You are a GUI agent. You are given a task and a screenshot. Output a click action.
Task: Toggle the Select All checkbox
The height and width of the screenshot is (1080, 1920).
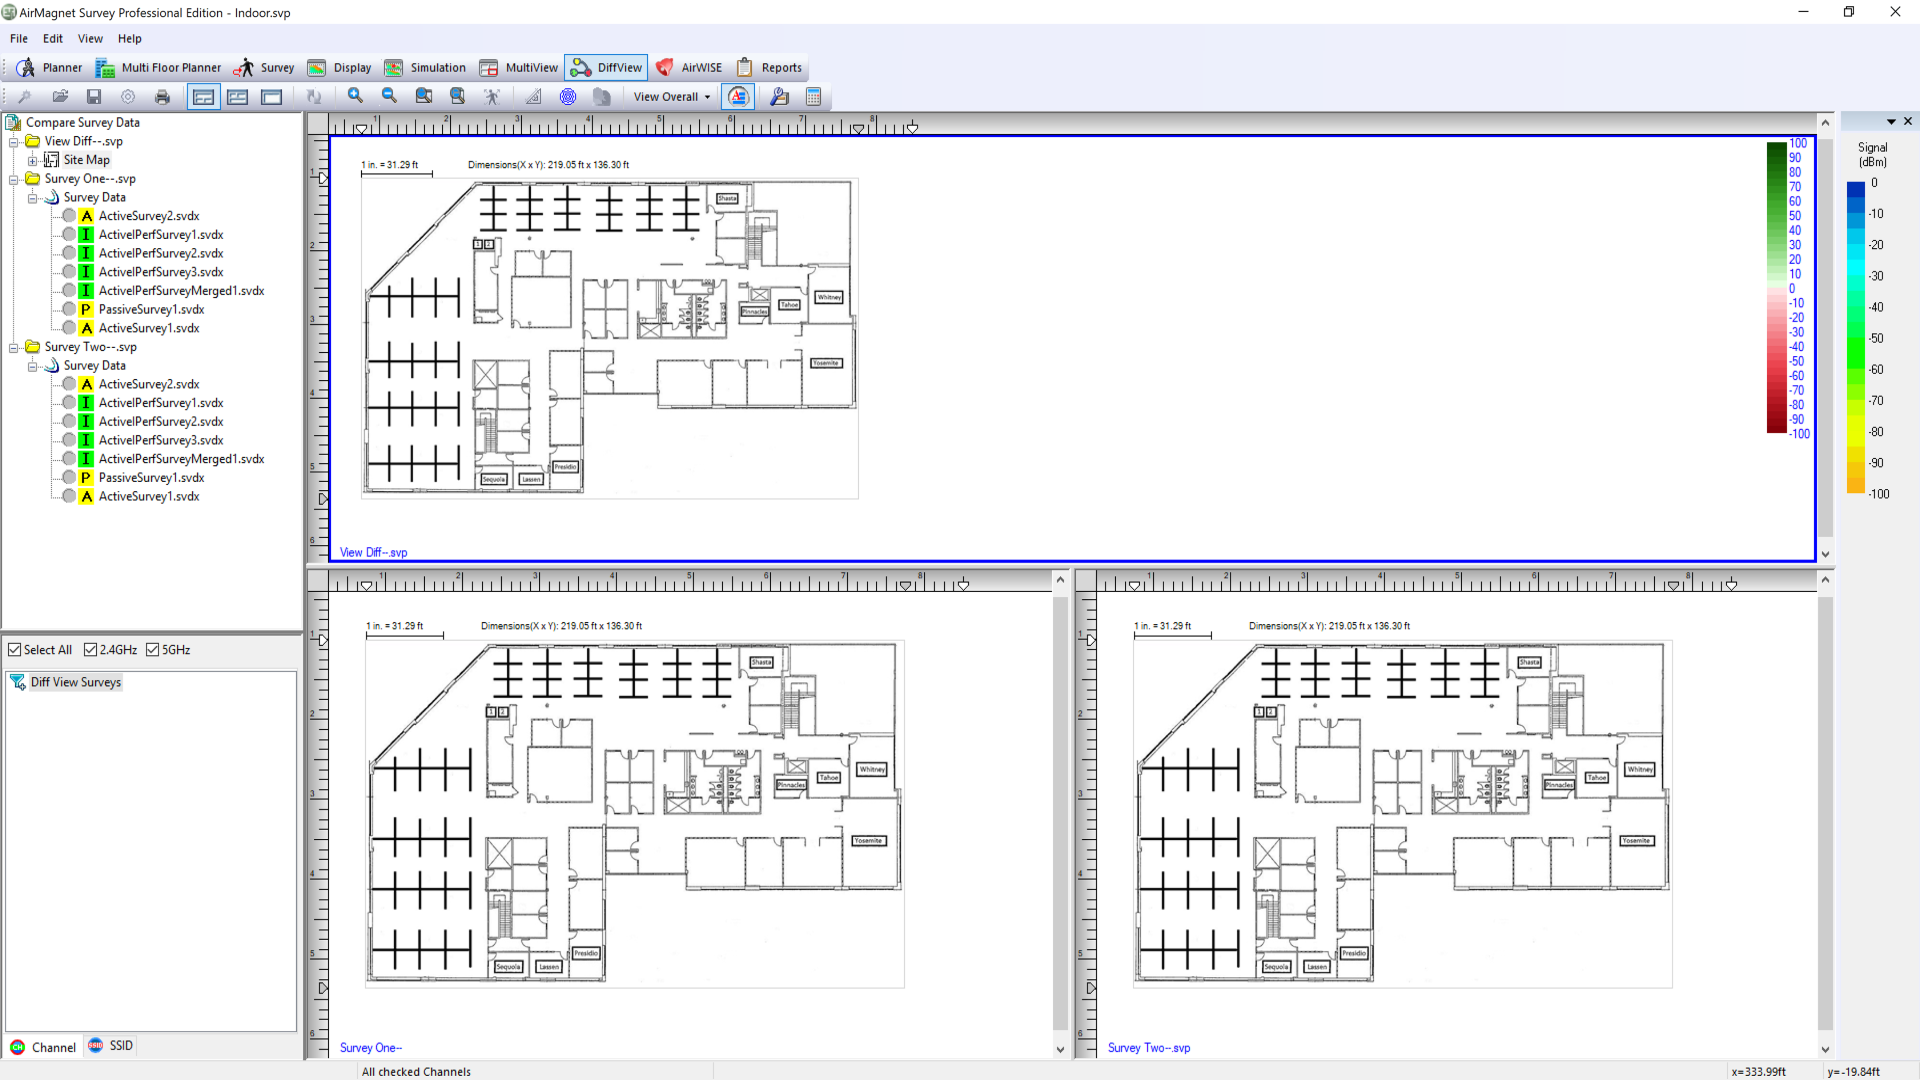pos(15,649)
